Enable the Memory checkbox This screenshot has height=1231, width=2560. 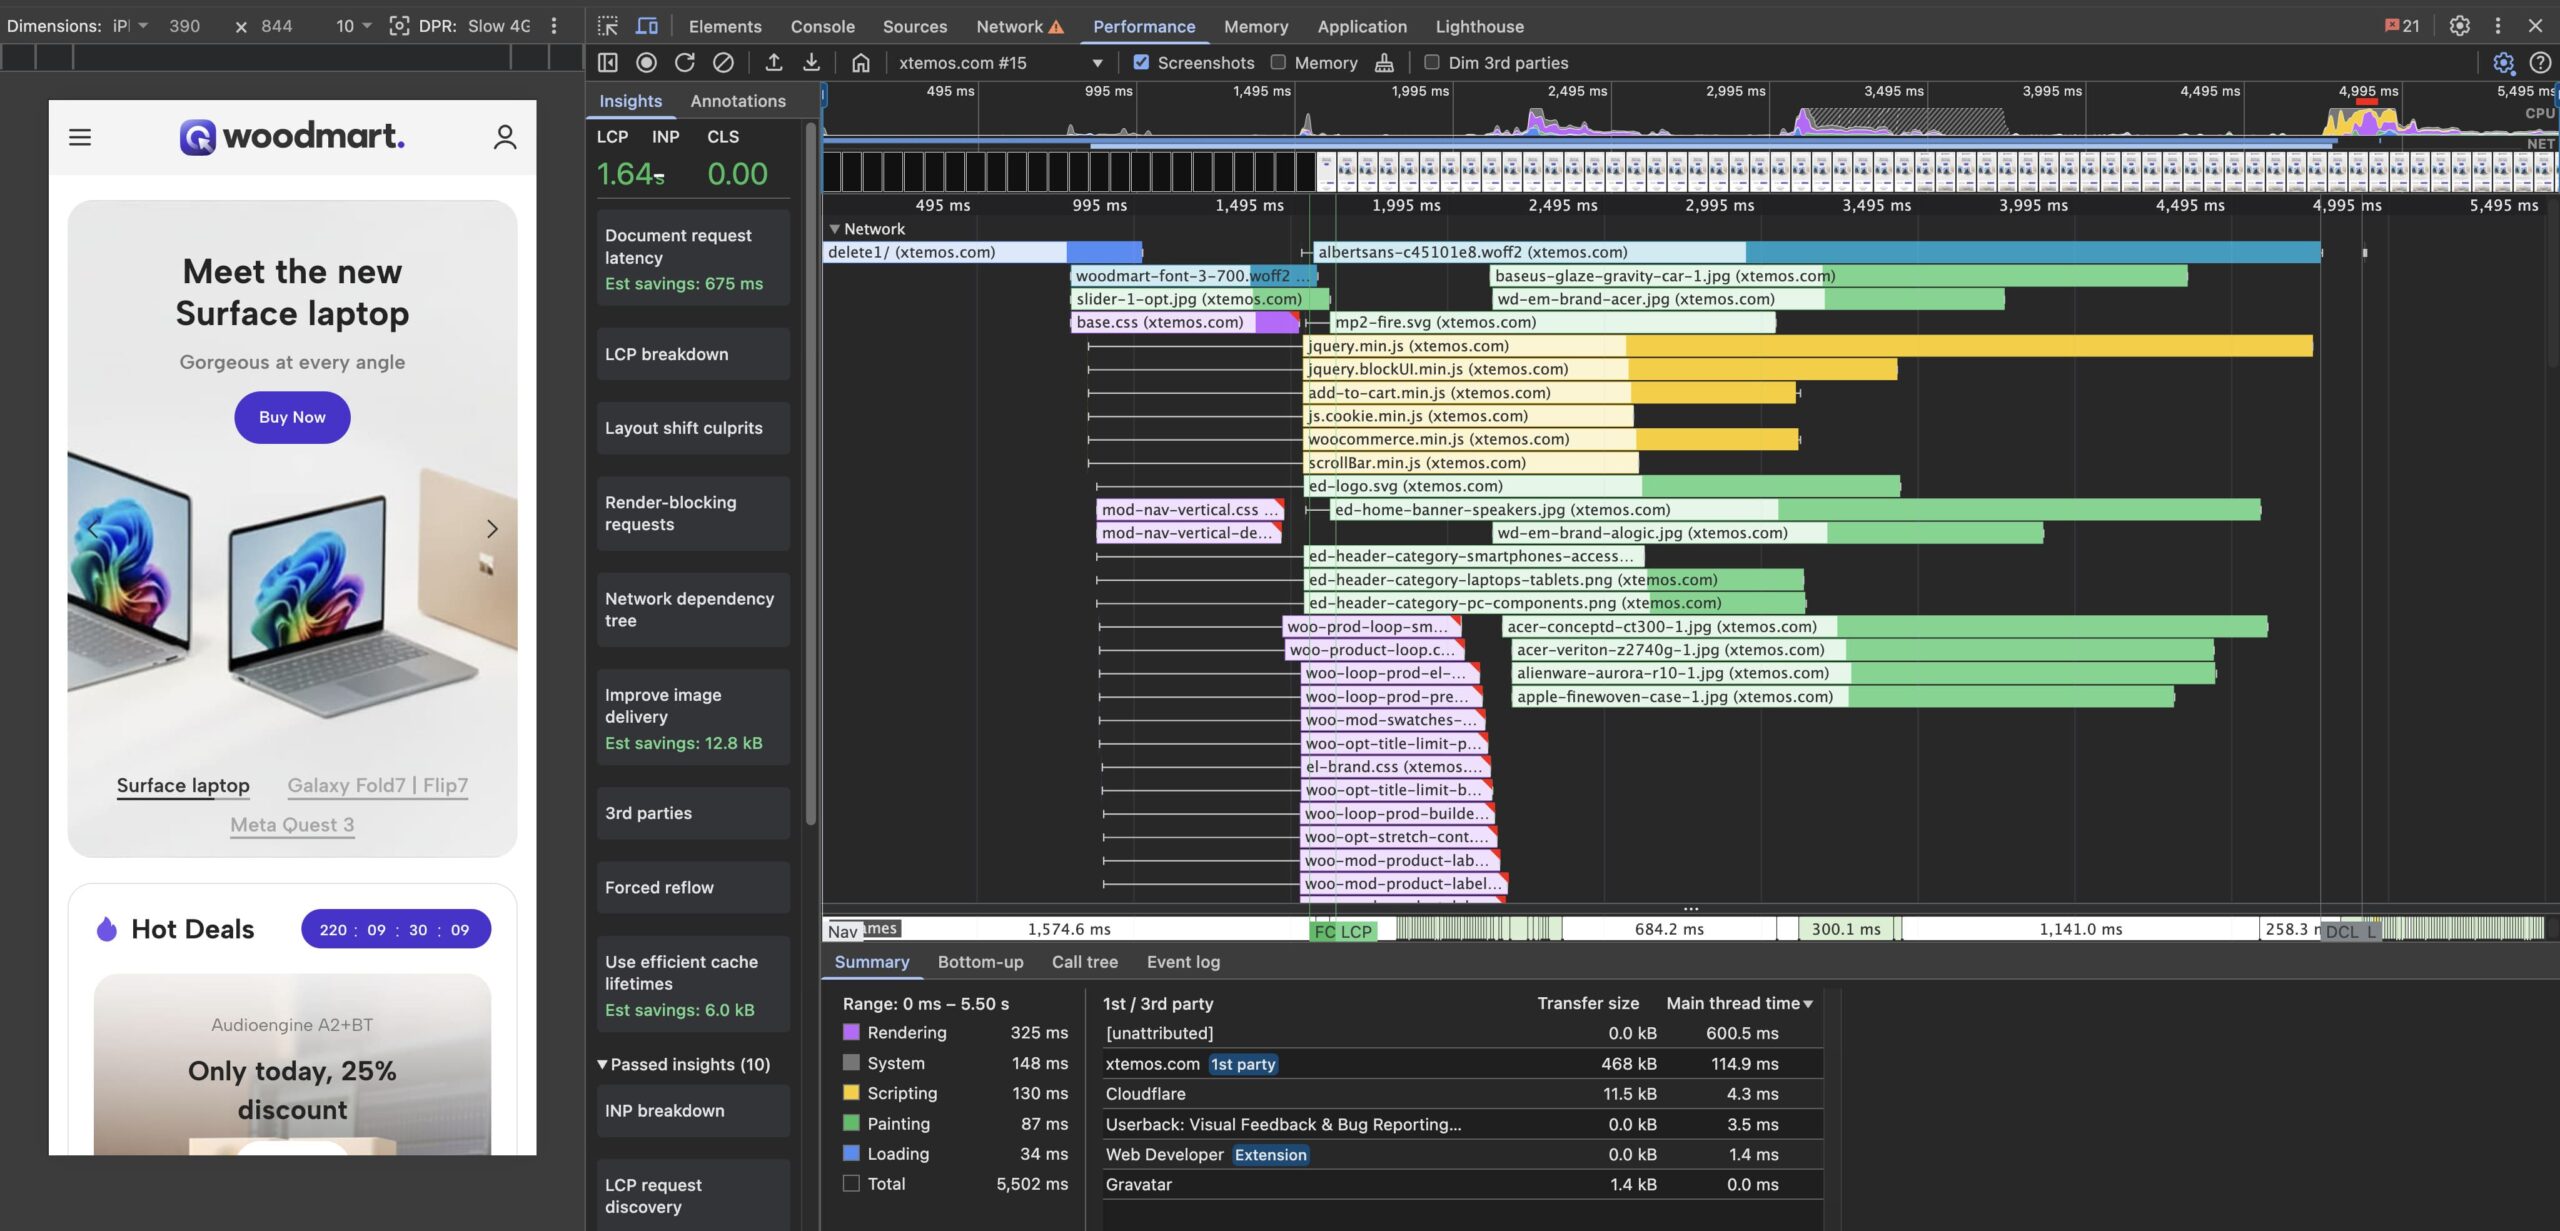point(1278,62)
